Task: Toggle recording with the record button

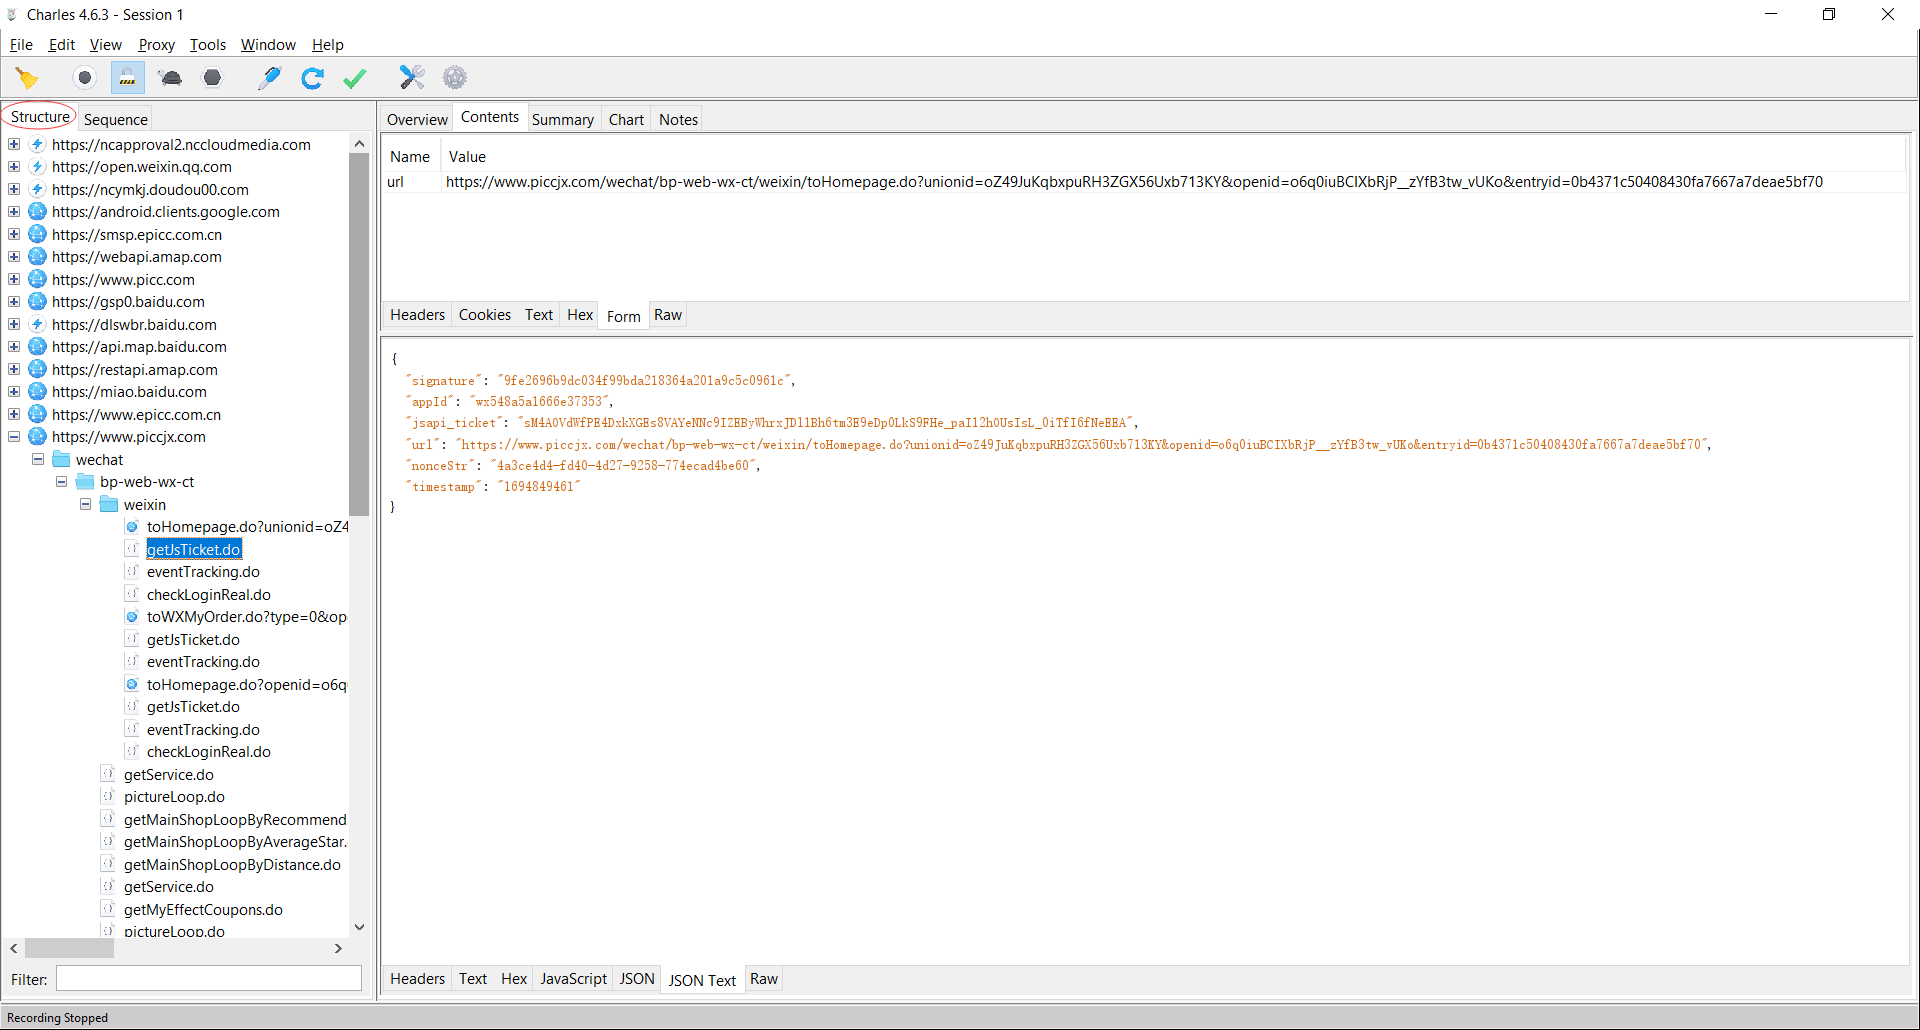Action: pyautogui.click(x=85, y=78)
